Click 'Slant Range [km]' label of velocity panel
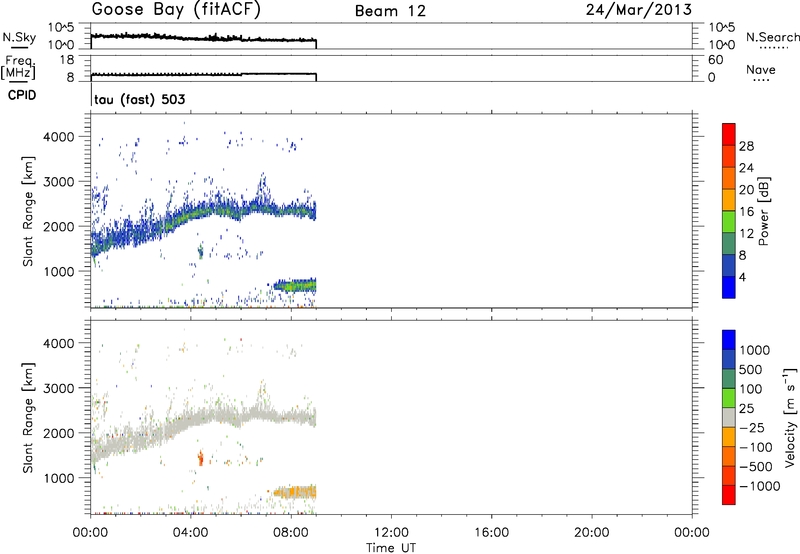Viewport: 800px width, 554px height. tap(28, 418)
